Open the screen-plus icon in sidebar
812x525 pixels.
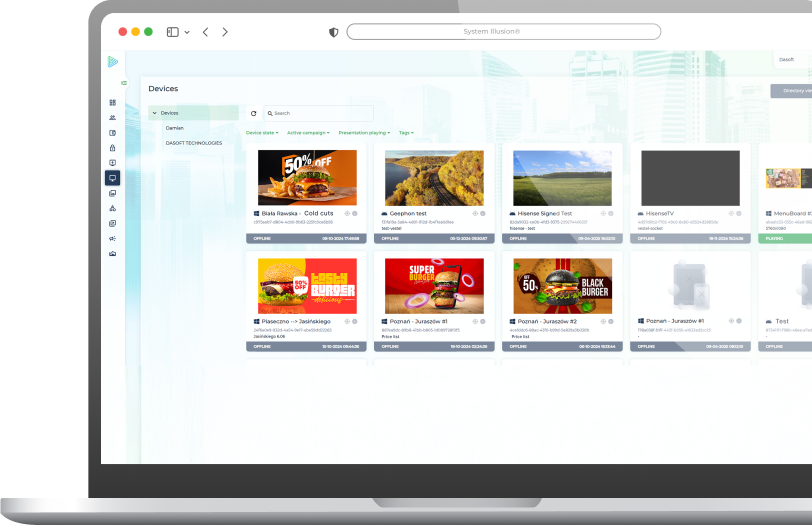coord(112,163)
